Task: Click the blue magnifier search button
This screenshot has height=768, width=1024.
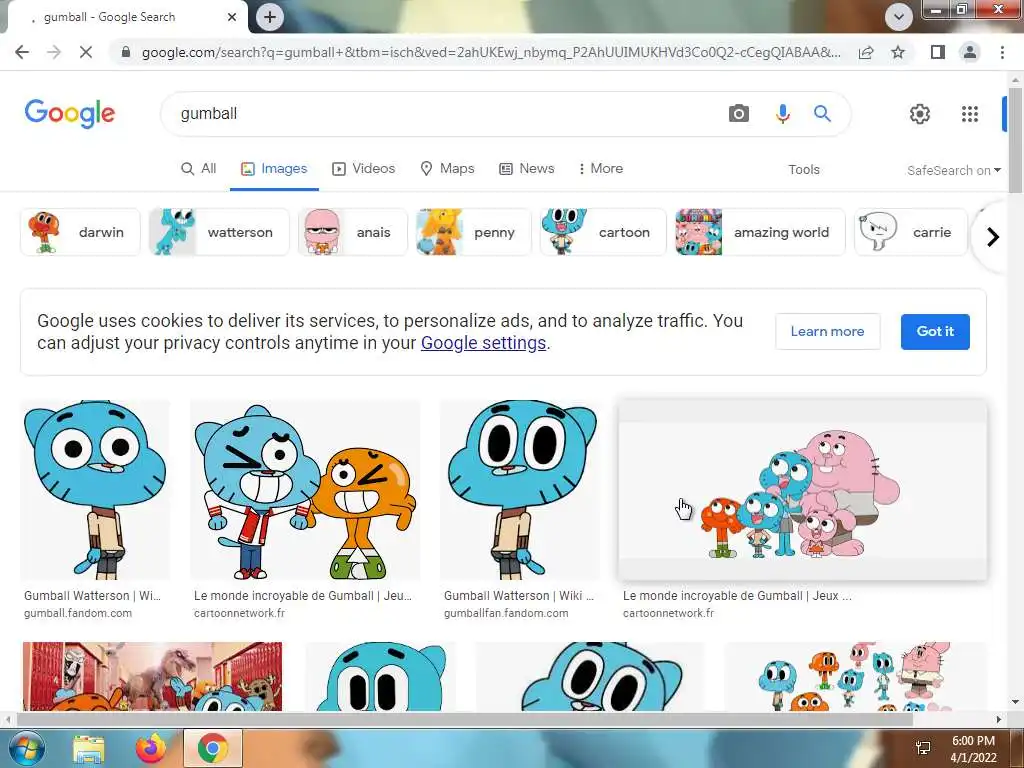Action: pos(822,114)
